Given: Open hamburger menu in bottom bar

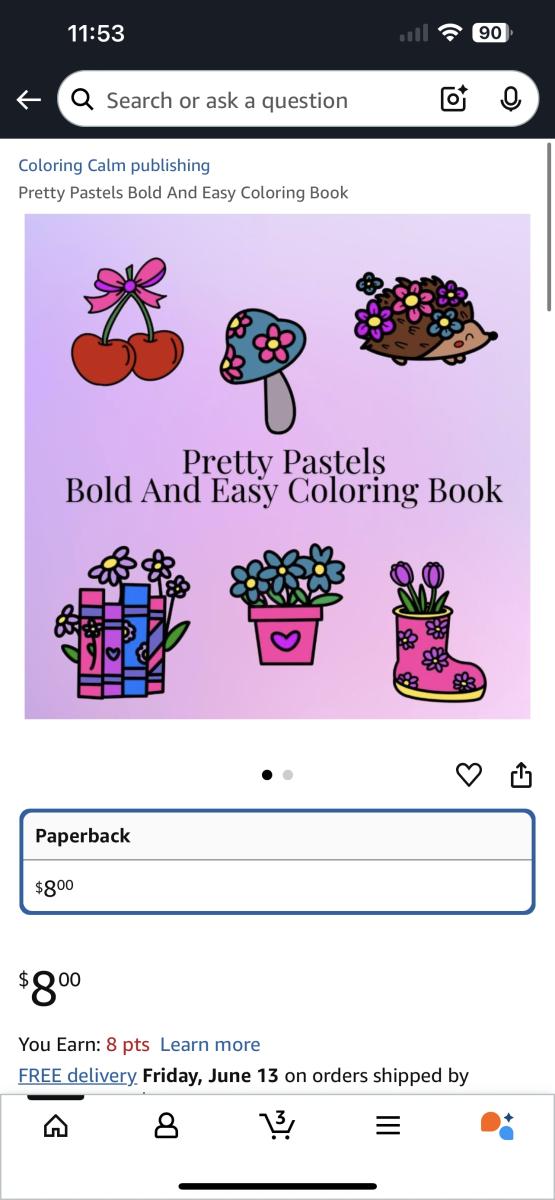Looking at the screenshot, I should [x=388, y=1126].
